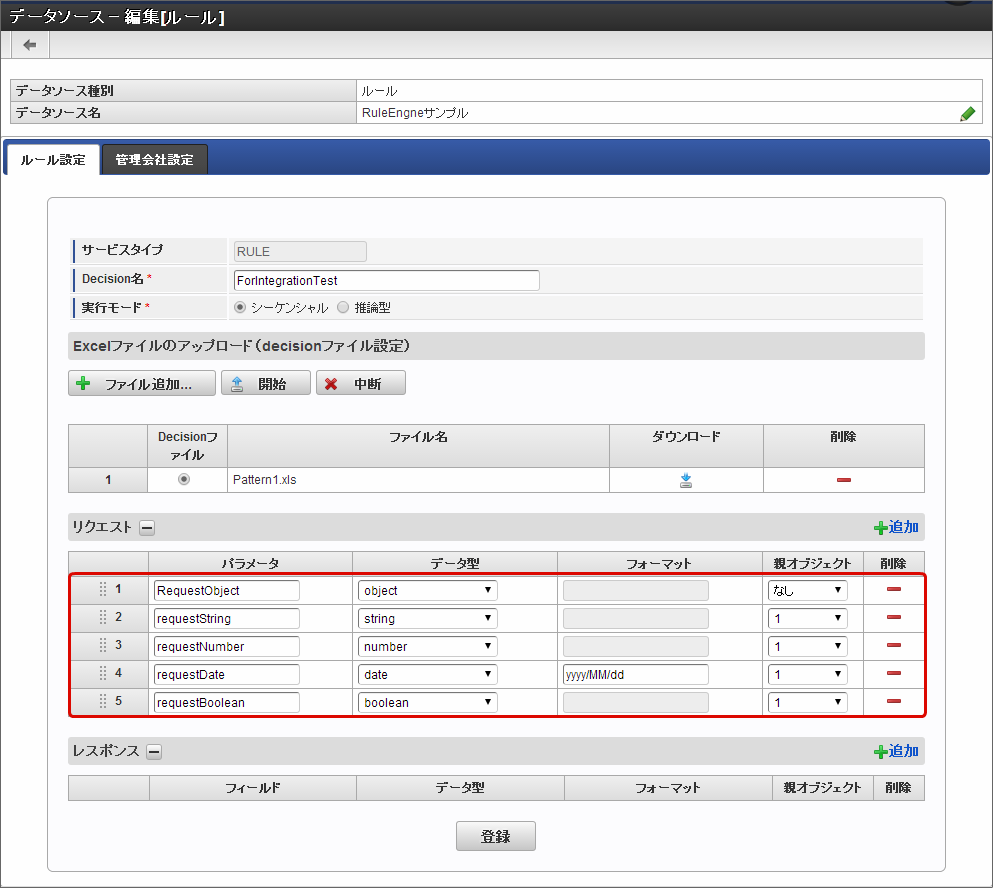Click drag handle of the requestNumber row
The height and width of the screenshot is (888, 993).
(x=103, y=646)
